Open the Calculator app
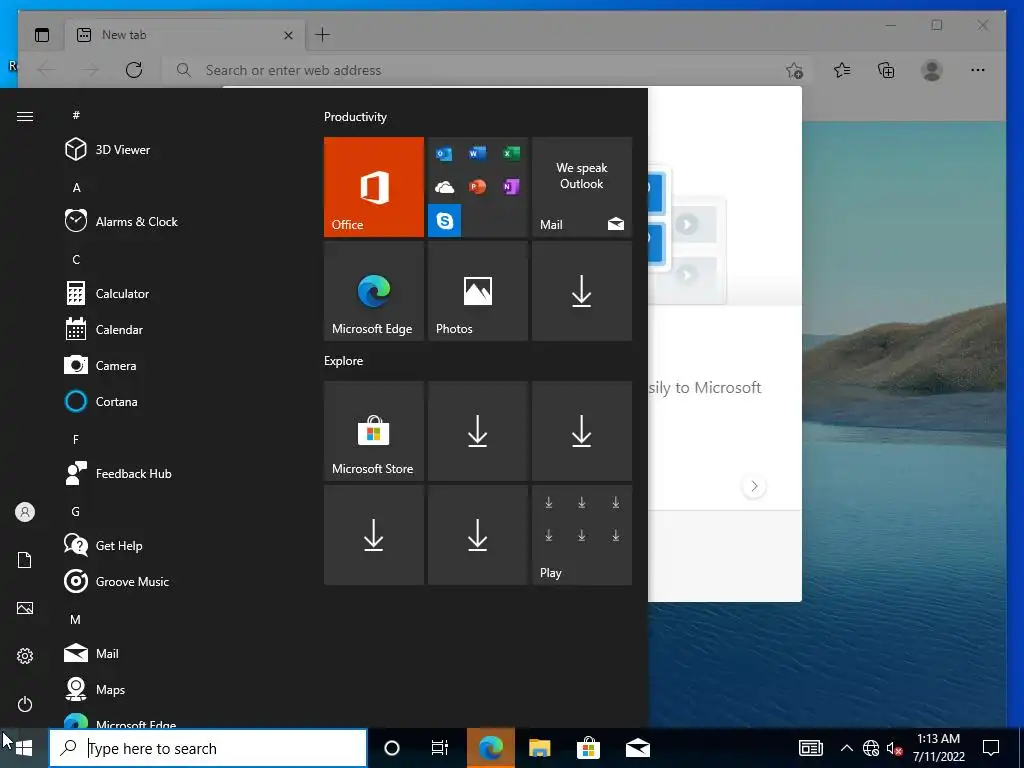 pos(176,294)
